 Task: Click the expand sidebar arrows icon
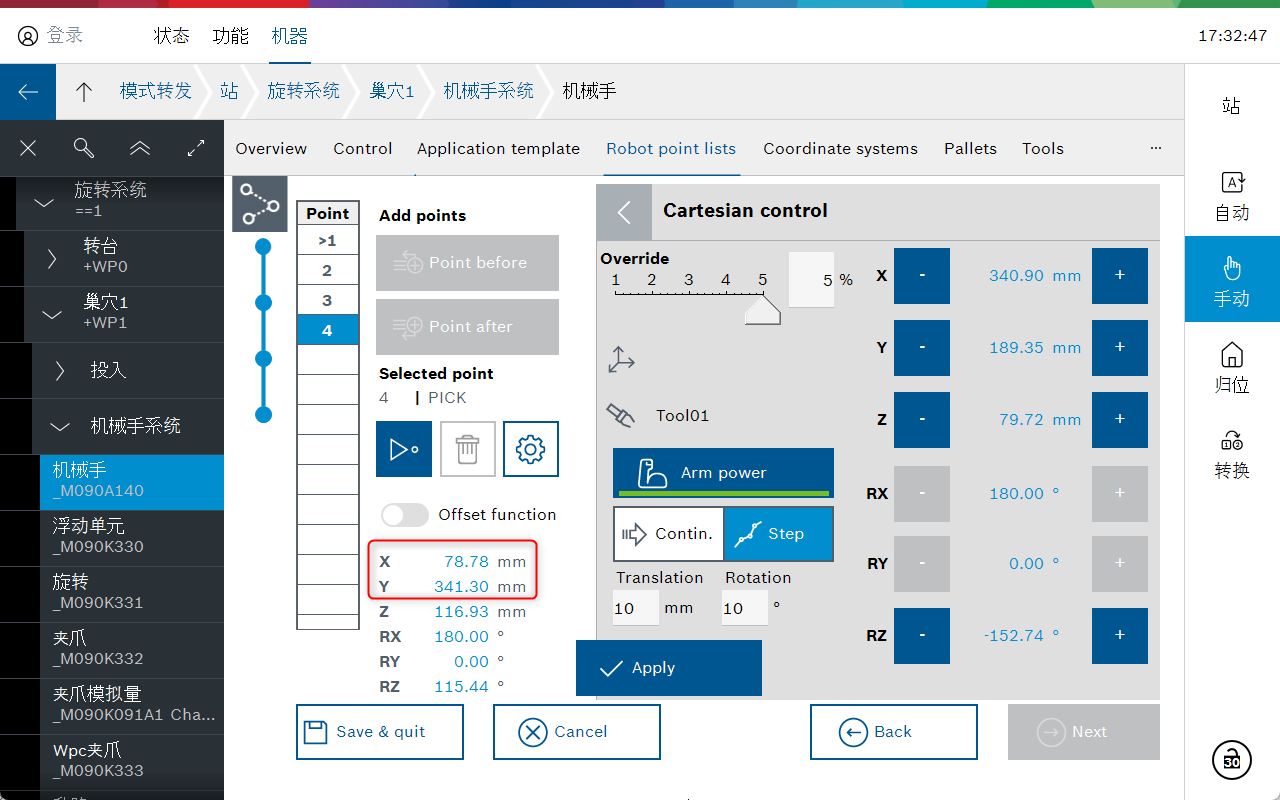[196, 148]
